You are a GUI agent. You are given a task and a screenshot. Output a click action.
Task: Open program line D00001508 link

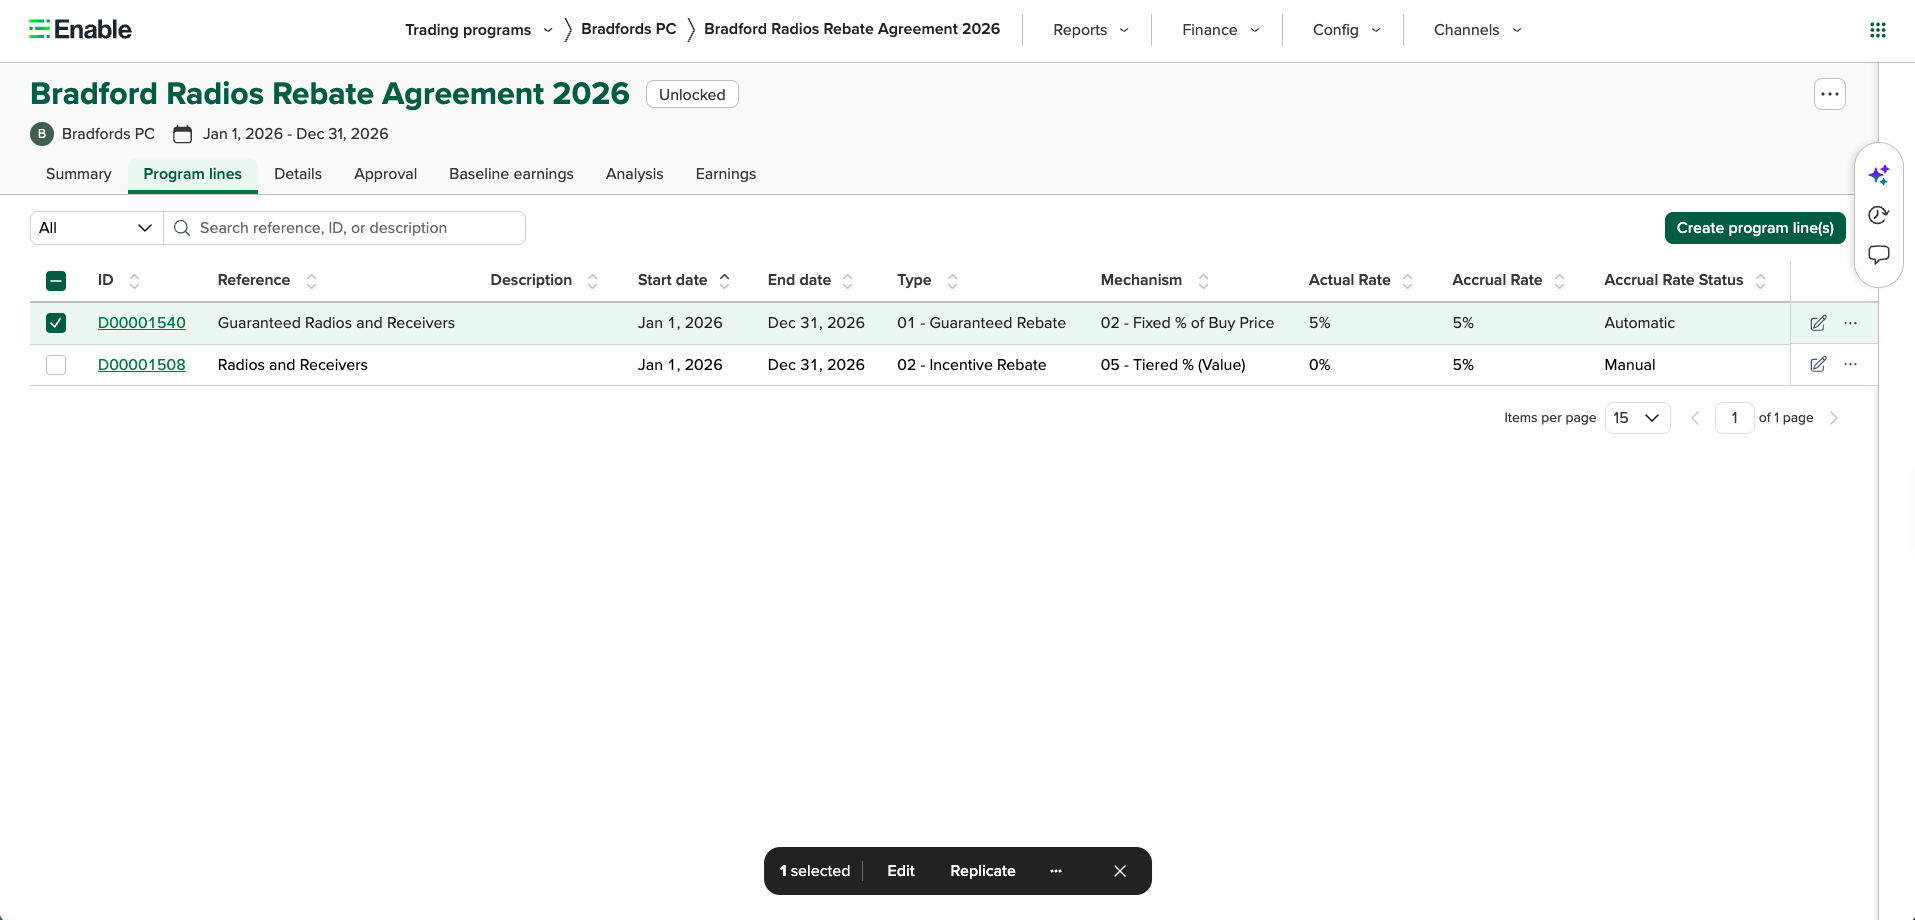[142, 365]
